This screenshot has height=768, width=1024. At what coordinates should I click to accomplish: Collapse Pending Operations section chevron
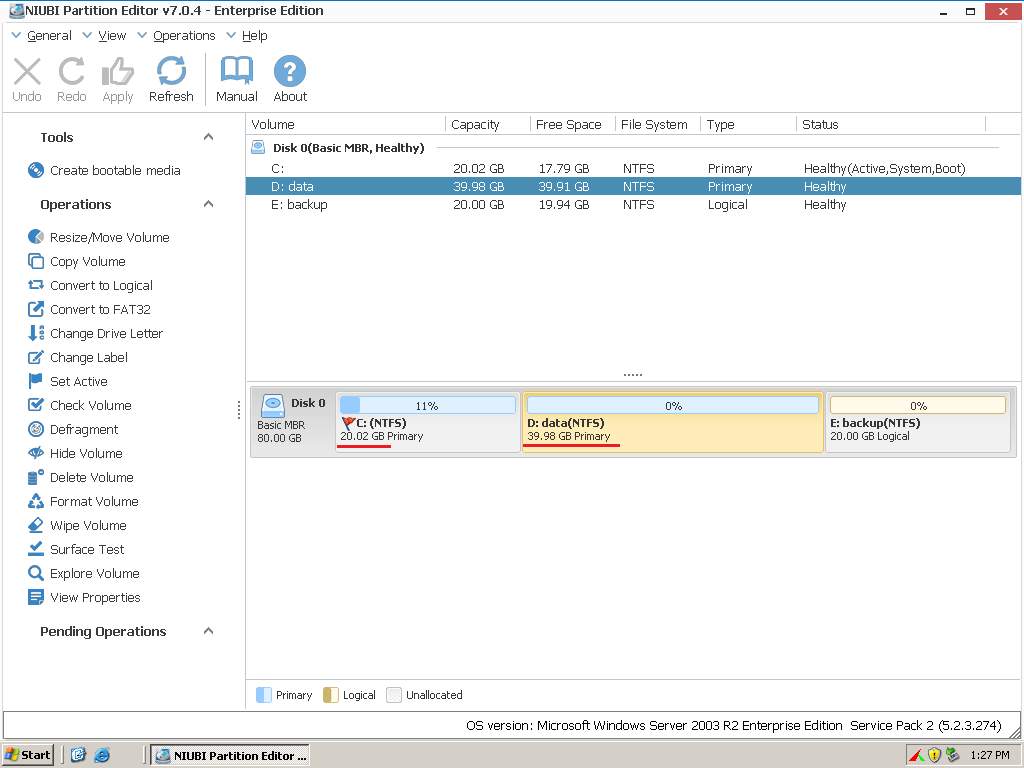point(208,632)
